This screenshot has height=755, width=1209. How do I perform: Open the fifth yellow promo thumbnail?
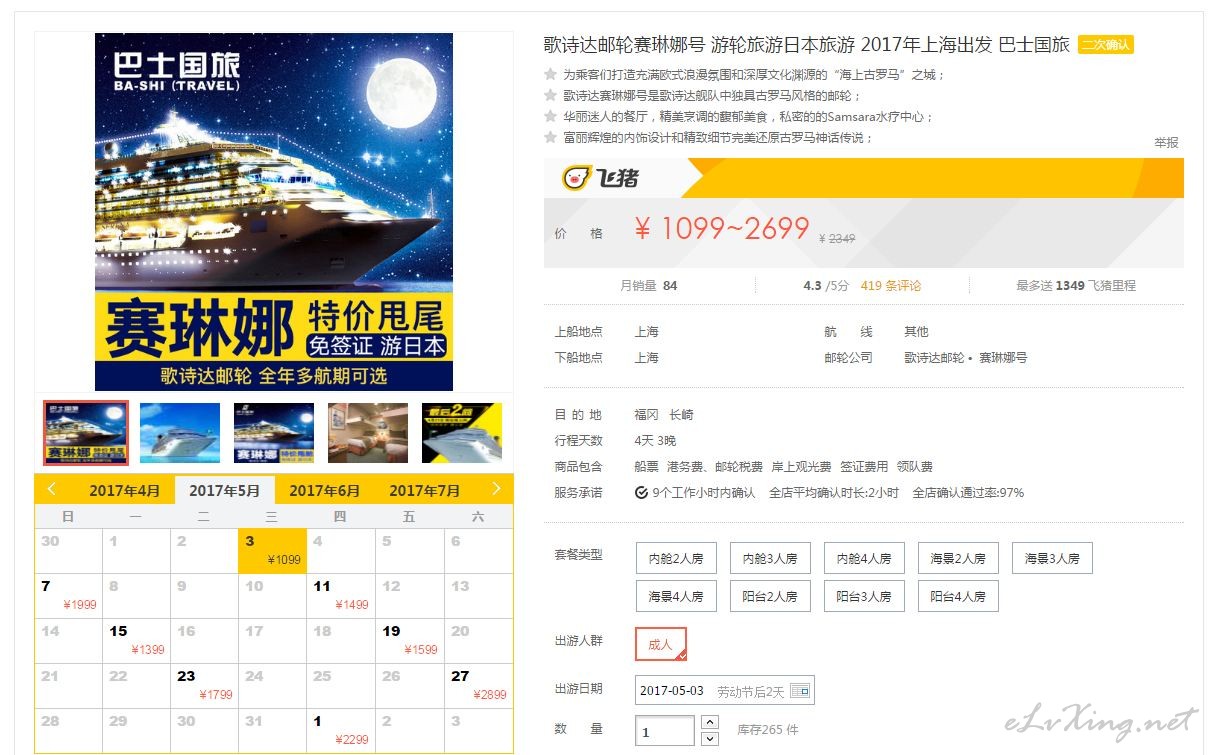click(462, 433)
